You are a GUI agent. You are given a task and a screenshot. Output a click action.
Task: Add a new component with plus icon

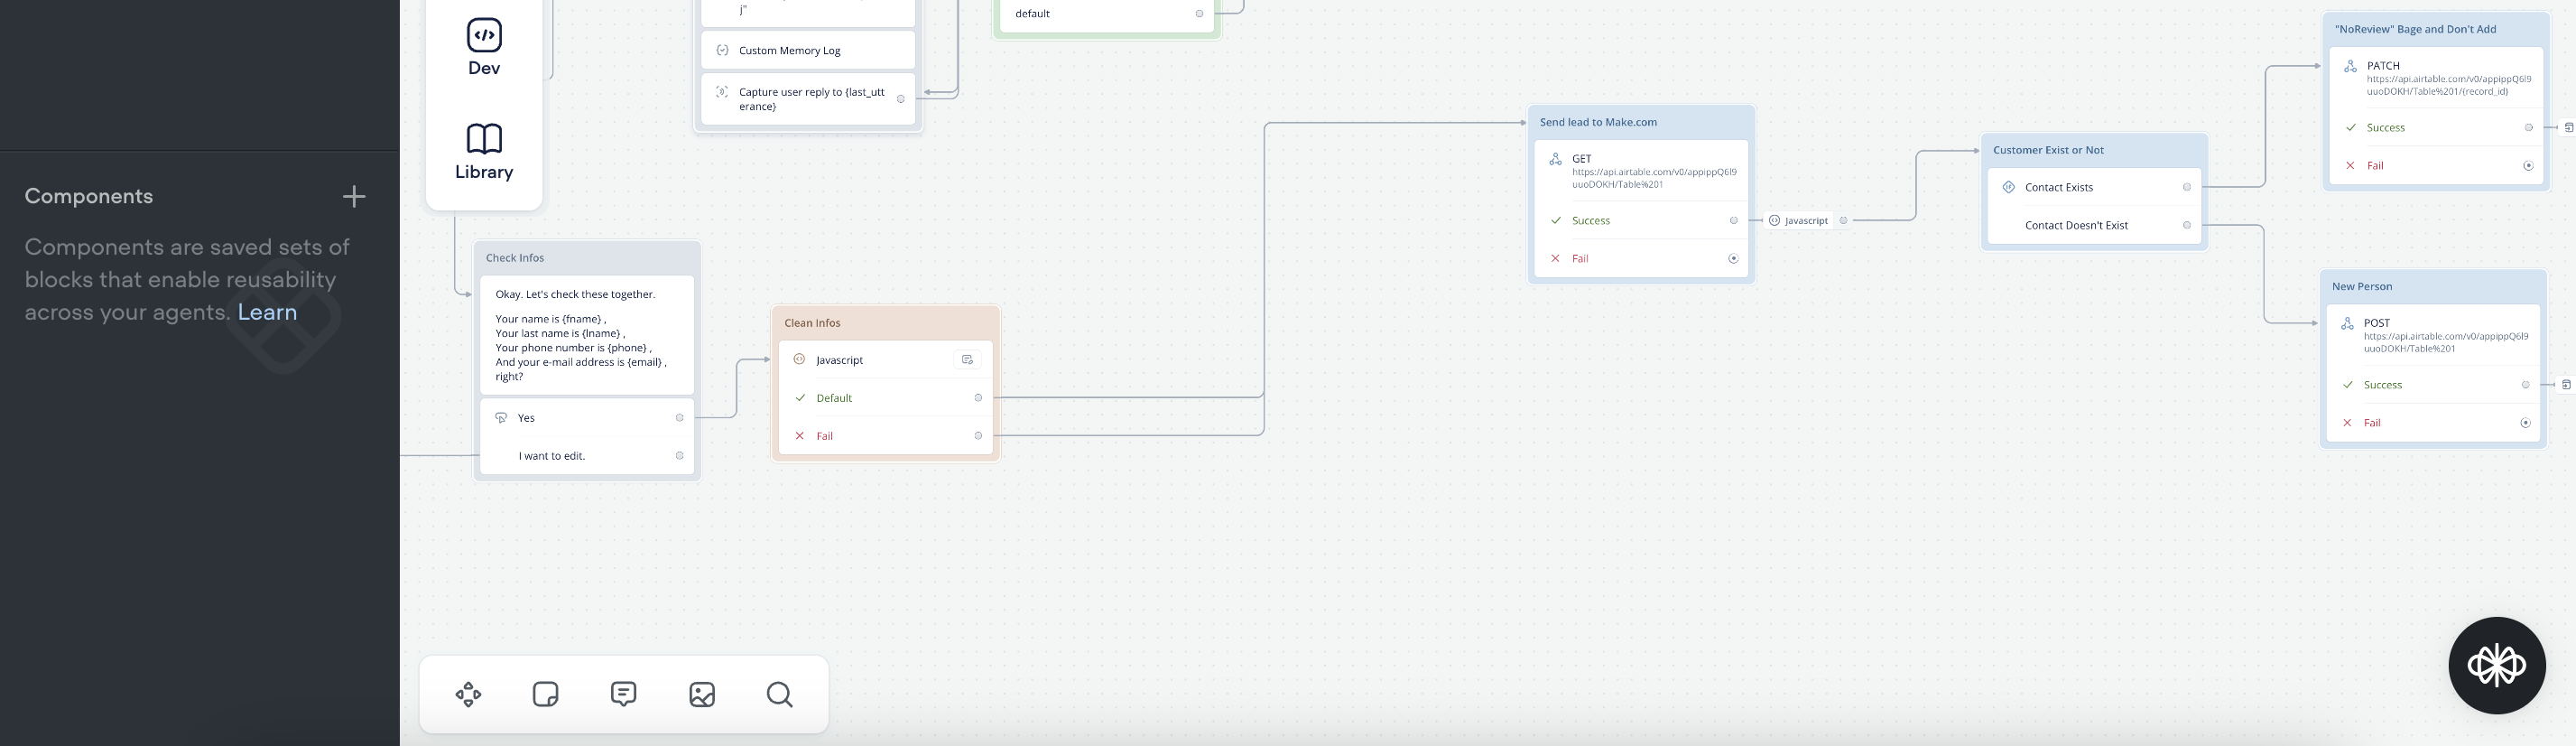pyautogui.click(x=354, y=196)
